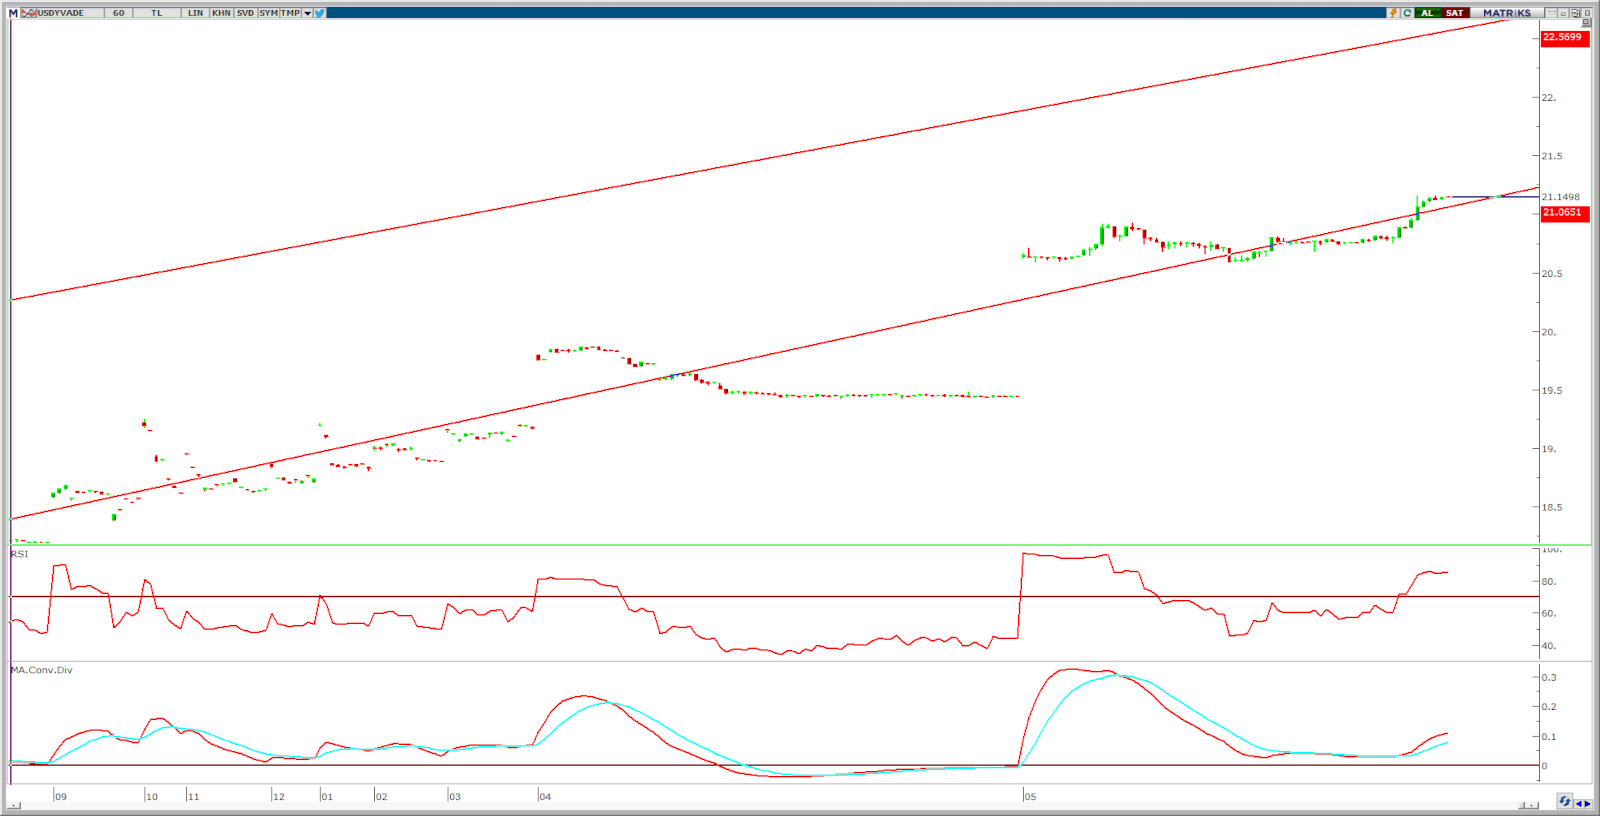Screen dimensions: 1600x816
Task: Select the blue horizontal line near 21.15
Action: pyautogui.click(x=1495, y=197)
